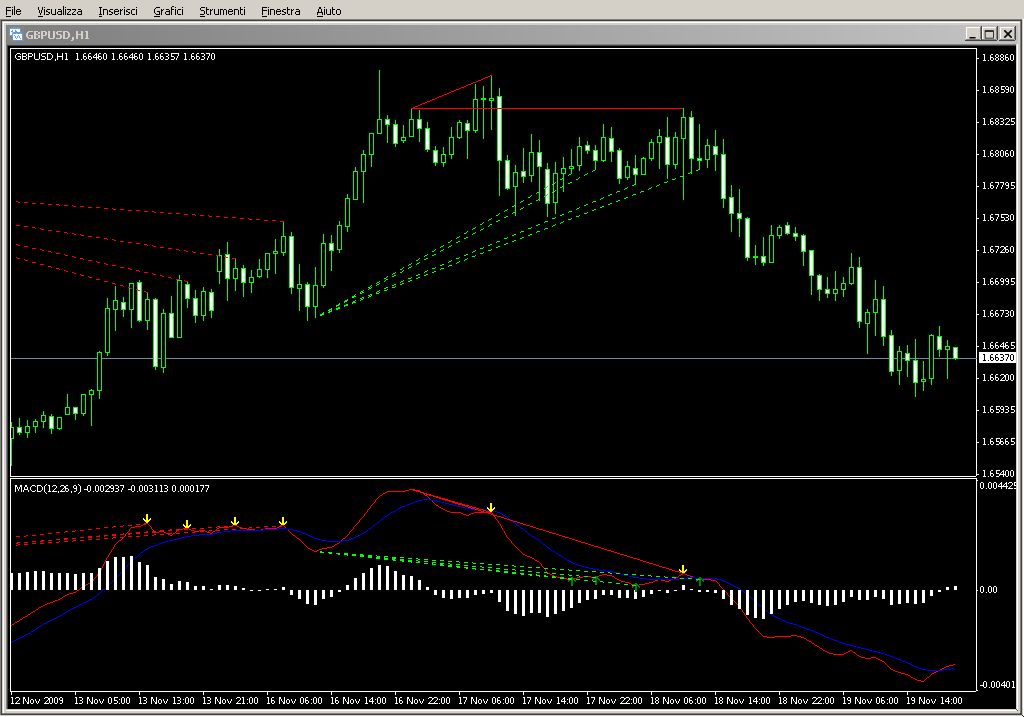Click the 16 Nov 06:00 time axis label
1024x717 pixels.
point(294,701)
